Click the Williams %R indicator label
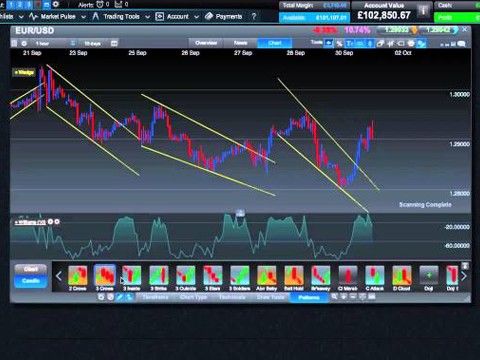This screenshot has width=480, height=360. [30, 222]
